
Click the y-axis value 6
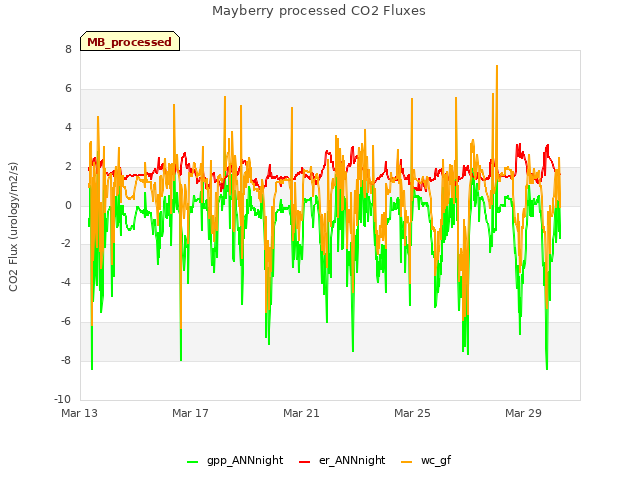[x=68, y=89]
